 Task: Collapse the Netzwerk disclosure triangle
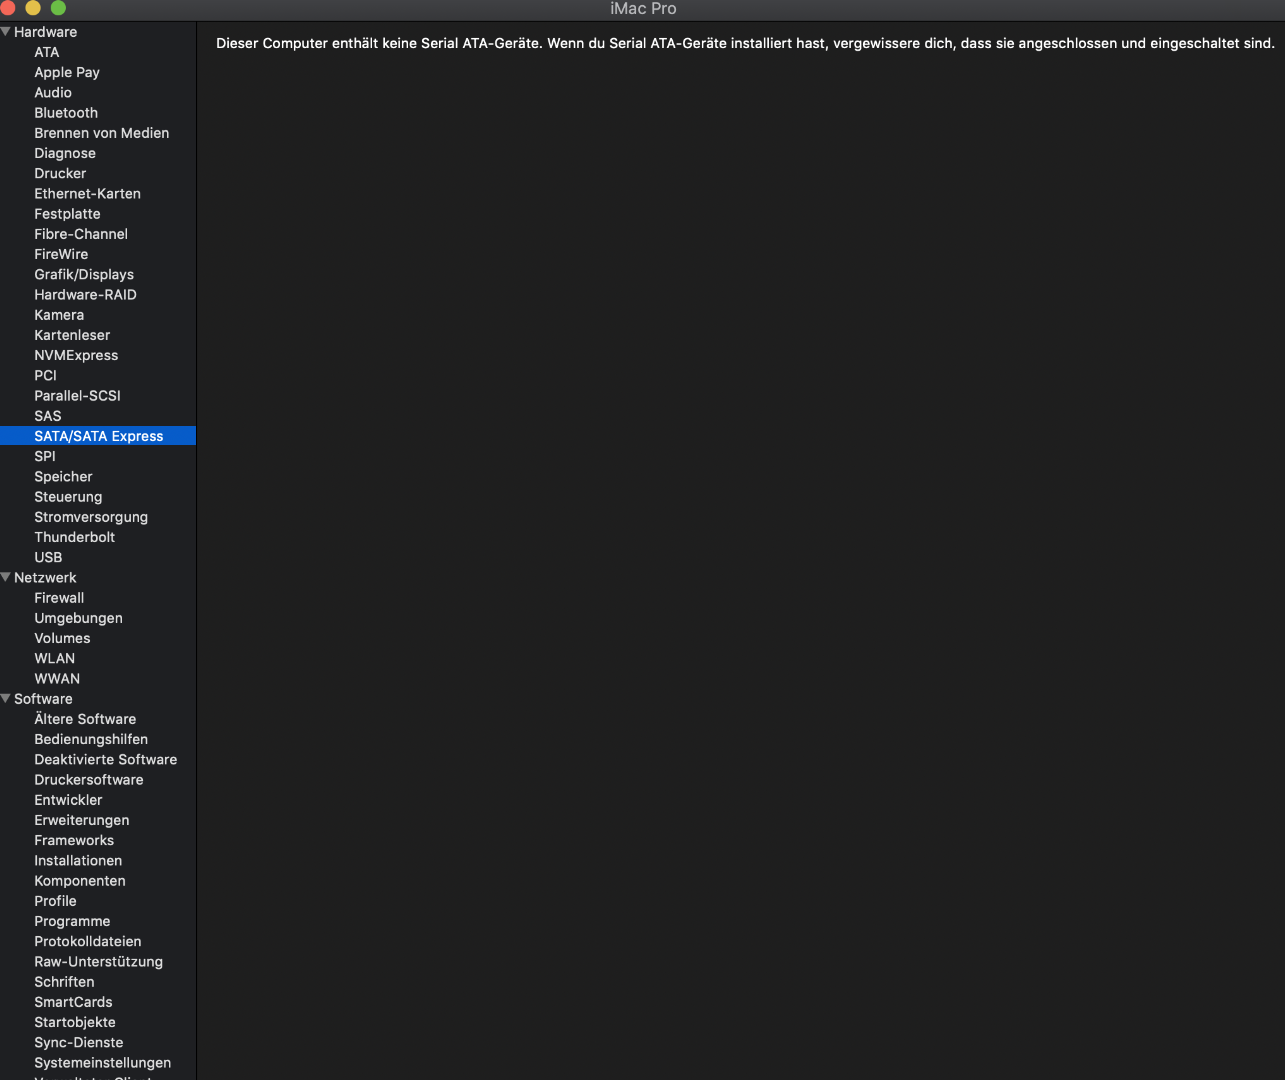click(6, 578)
